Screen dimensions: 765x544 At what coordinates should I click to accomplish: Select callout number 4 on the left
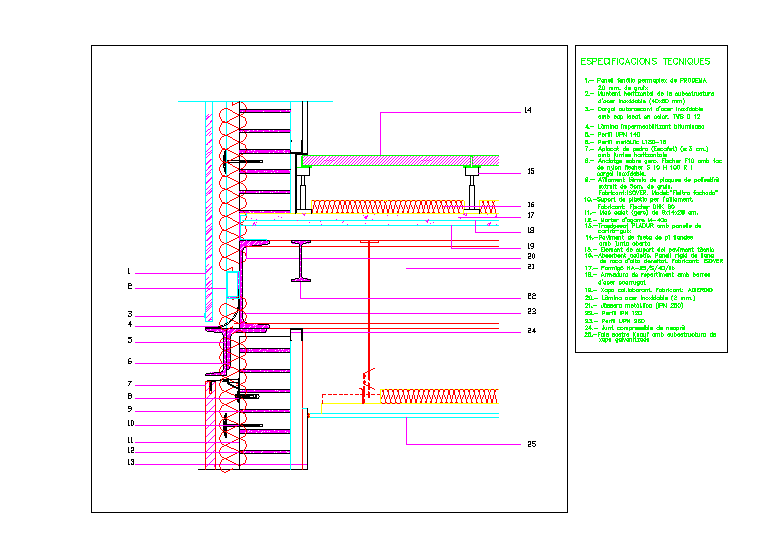click(x=129, y=325)
